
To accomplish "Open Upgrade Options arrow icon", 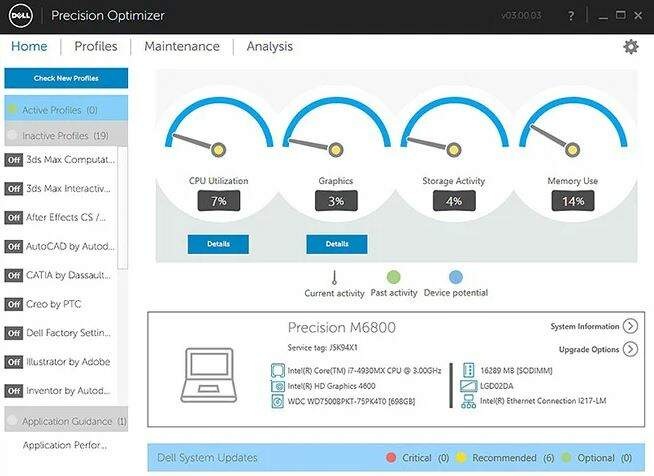I will [x=630, y=349].
